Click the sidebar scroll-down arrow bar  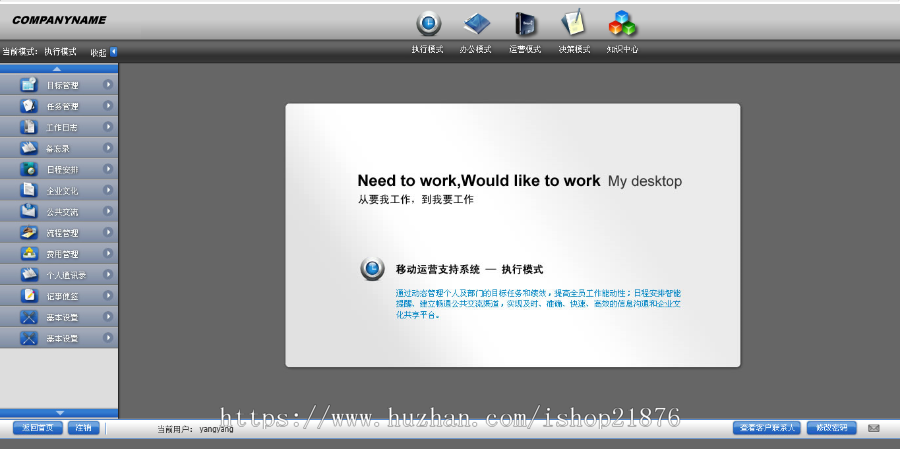click(x=59, y=413)
